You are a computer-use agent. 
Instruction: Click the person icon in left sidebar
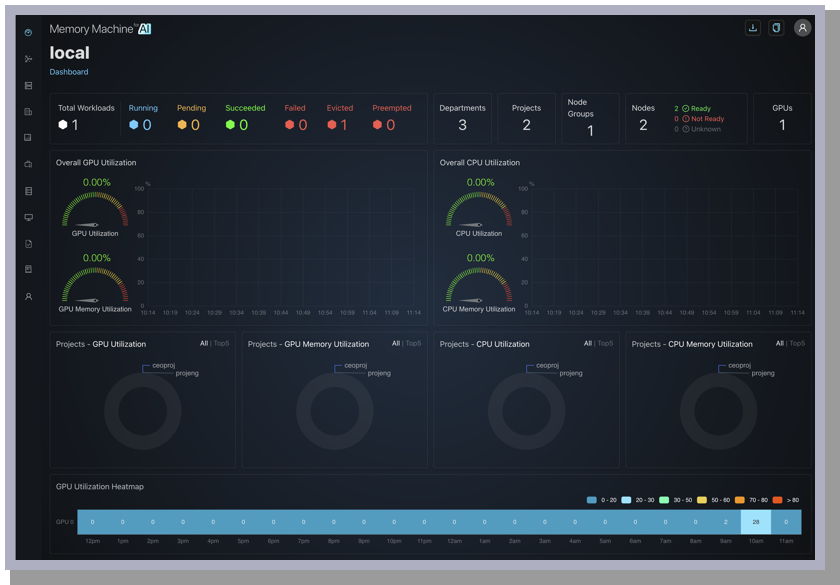[x=28, y=296]
